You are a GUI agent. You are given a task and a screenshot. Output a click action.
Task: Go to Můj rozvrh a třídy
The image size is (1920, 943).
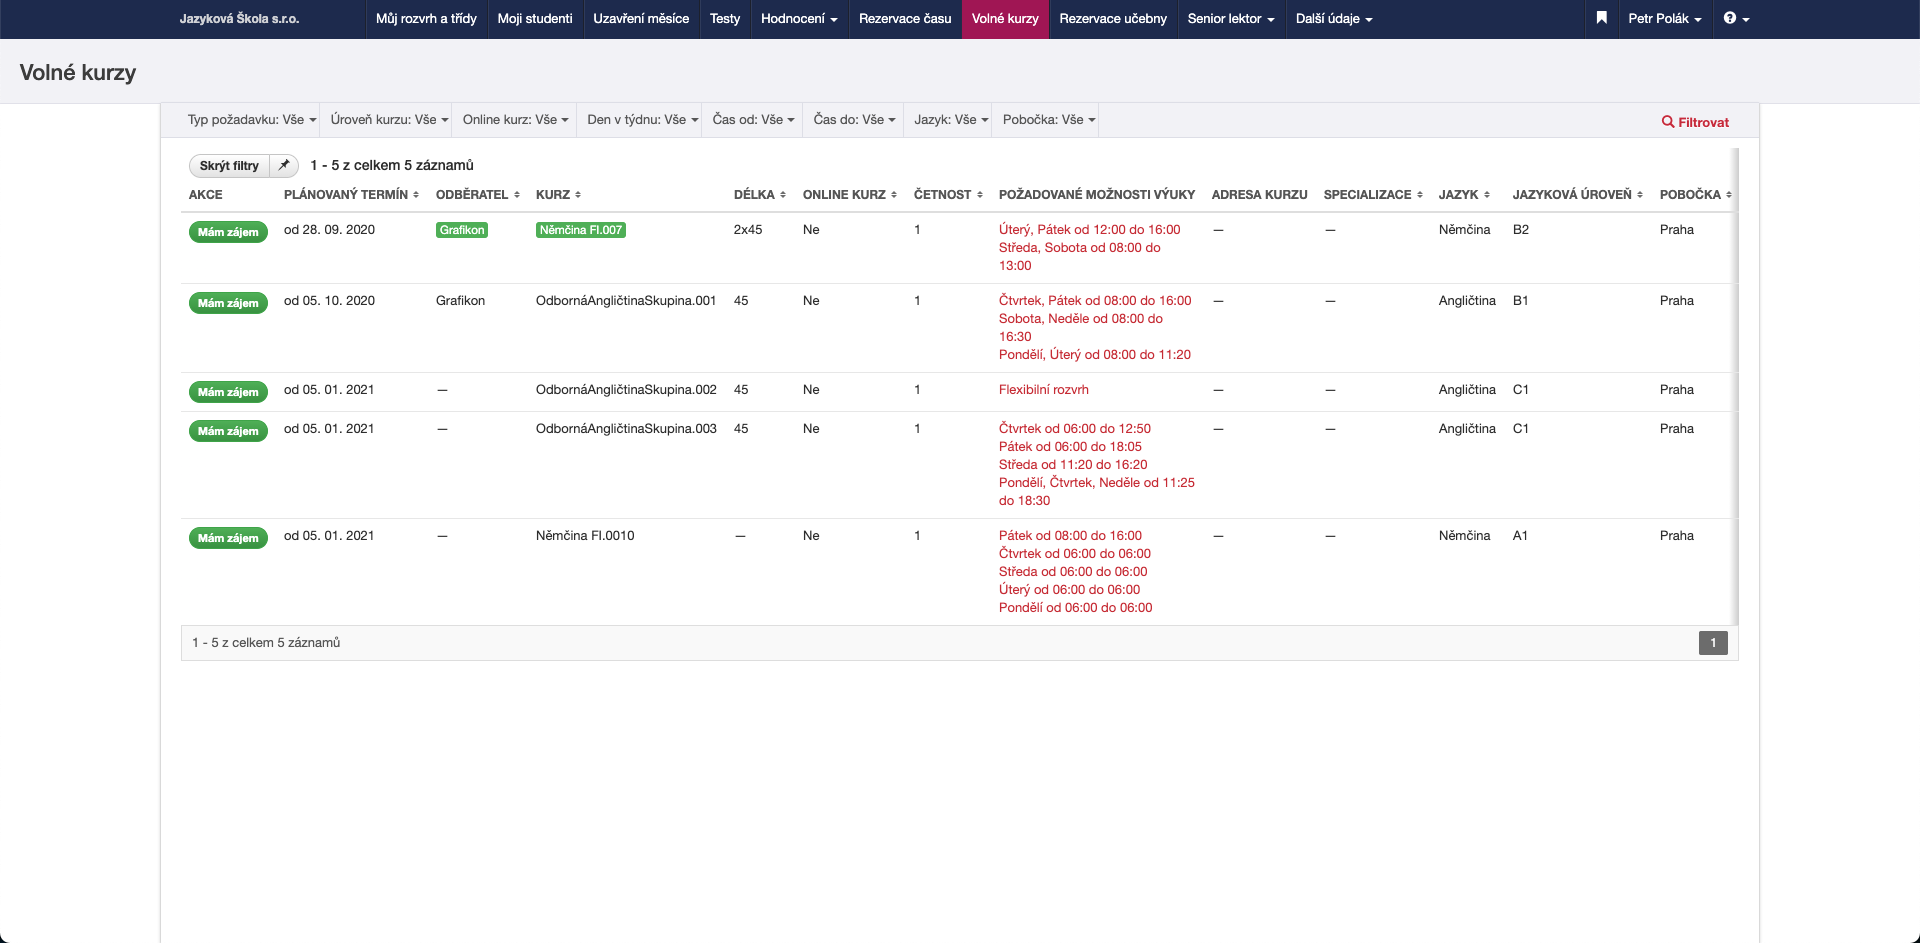426,18
